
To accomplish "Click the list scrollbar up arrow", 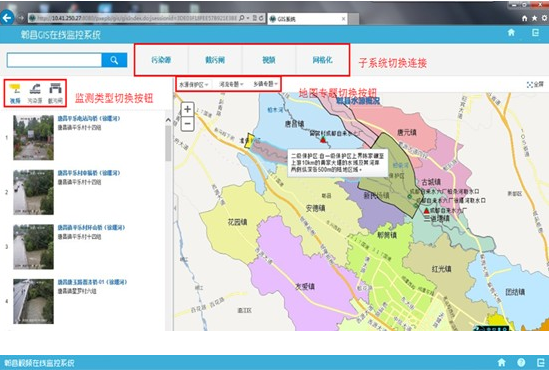I will (x=168, y=120).
